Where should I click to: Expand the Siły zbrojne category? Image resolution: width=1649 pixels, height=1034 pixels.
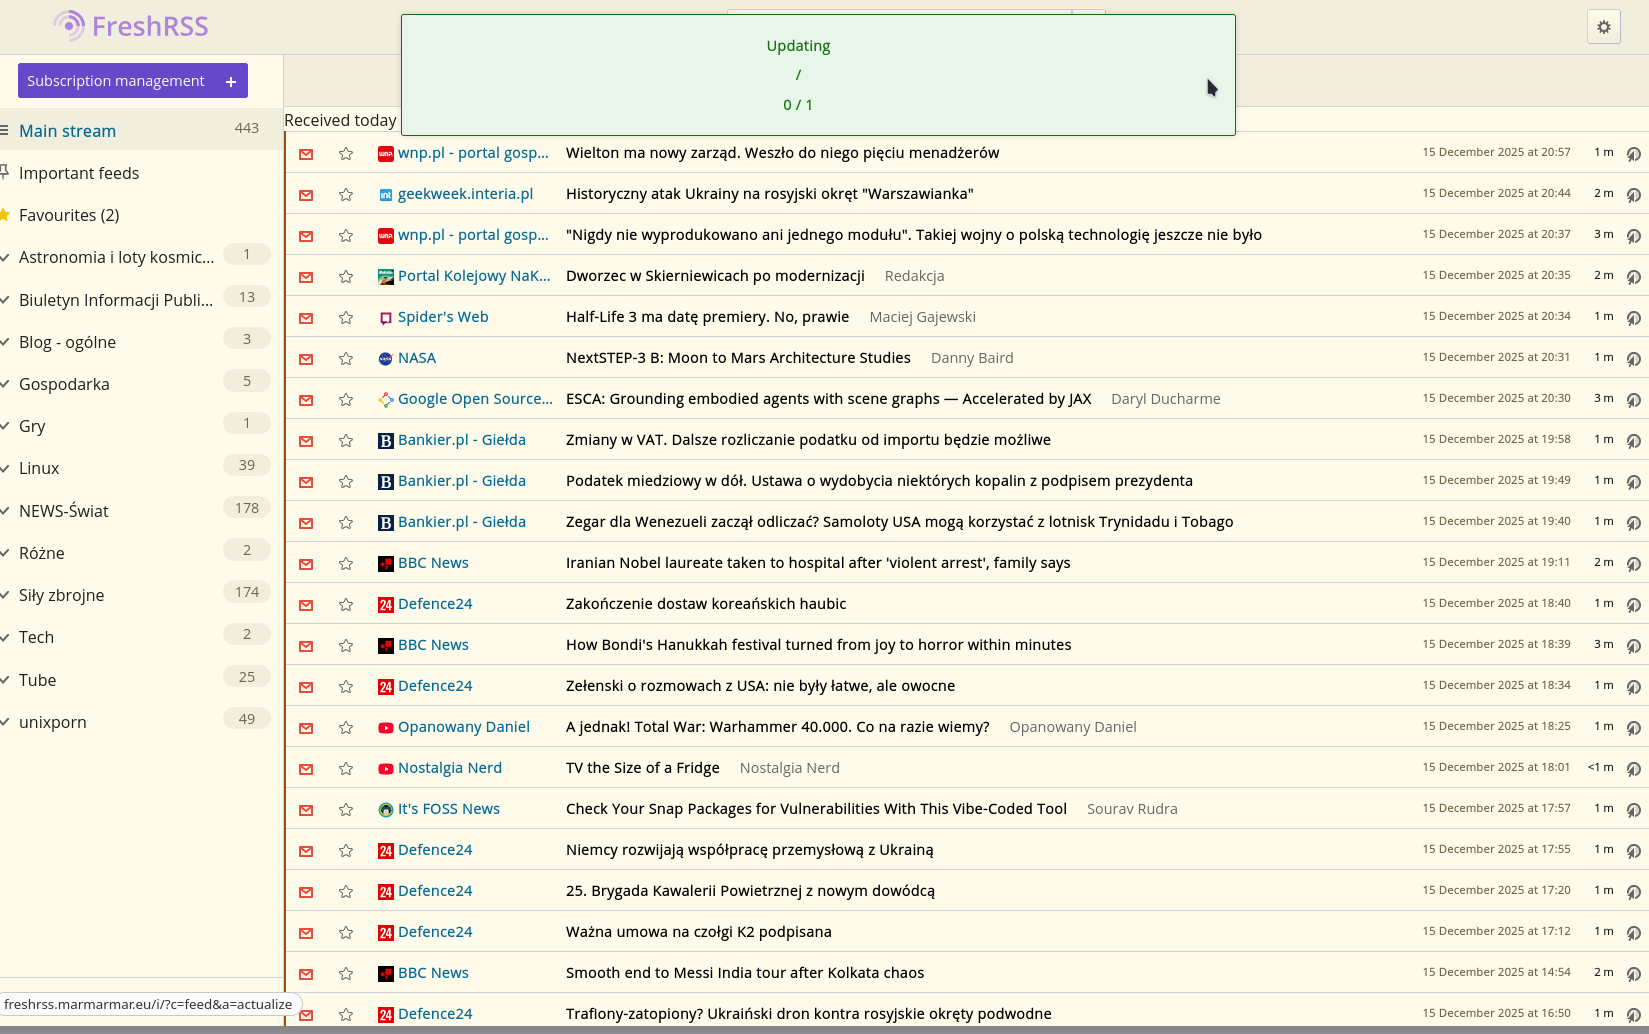pyautogui.click(x=5, y=595)
